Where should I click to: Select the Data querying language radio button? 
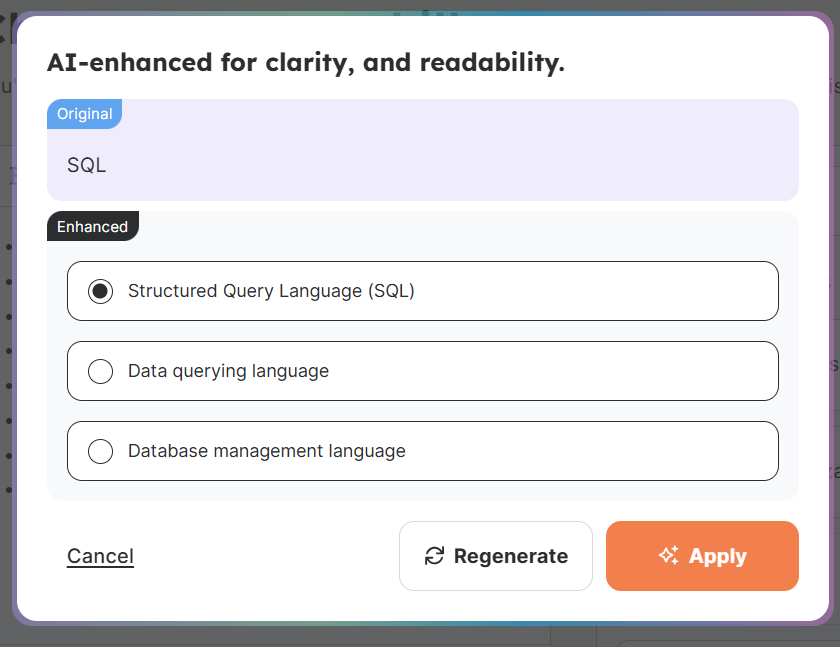click(x=100, y=371)
